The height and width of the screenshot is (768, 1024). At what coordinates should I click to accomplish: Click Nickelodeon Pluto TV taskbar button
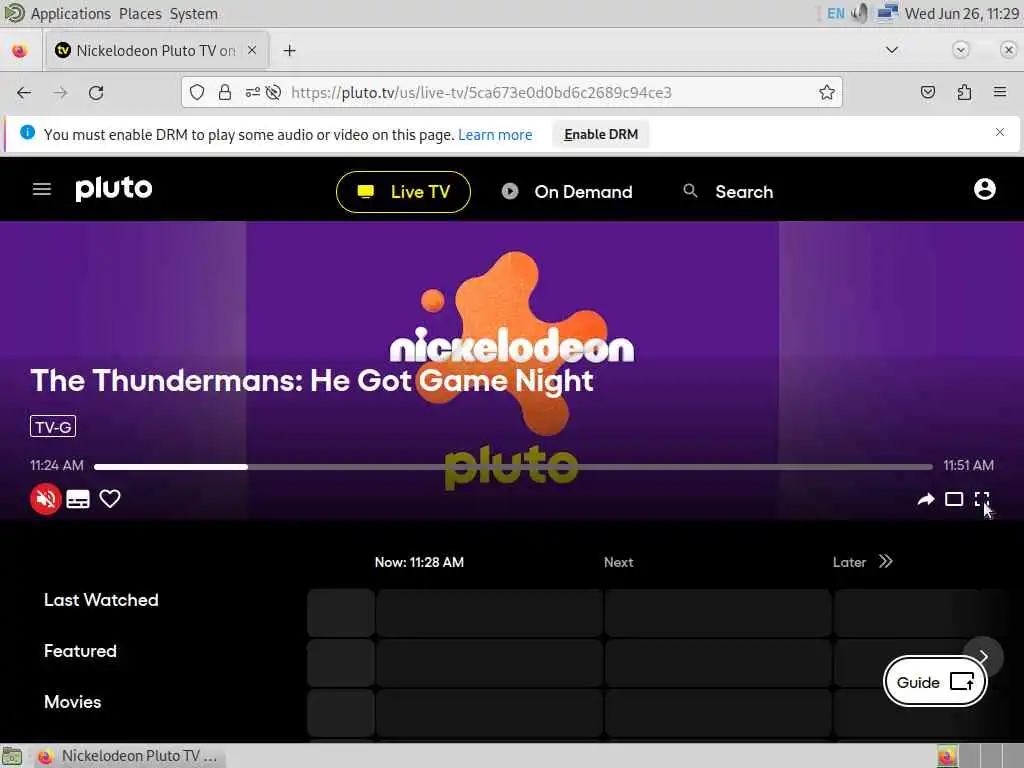point(128,756)
